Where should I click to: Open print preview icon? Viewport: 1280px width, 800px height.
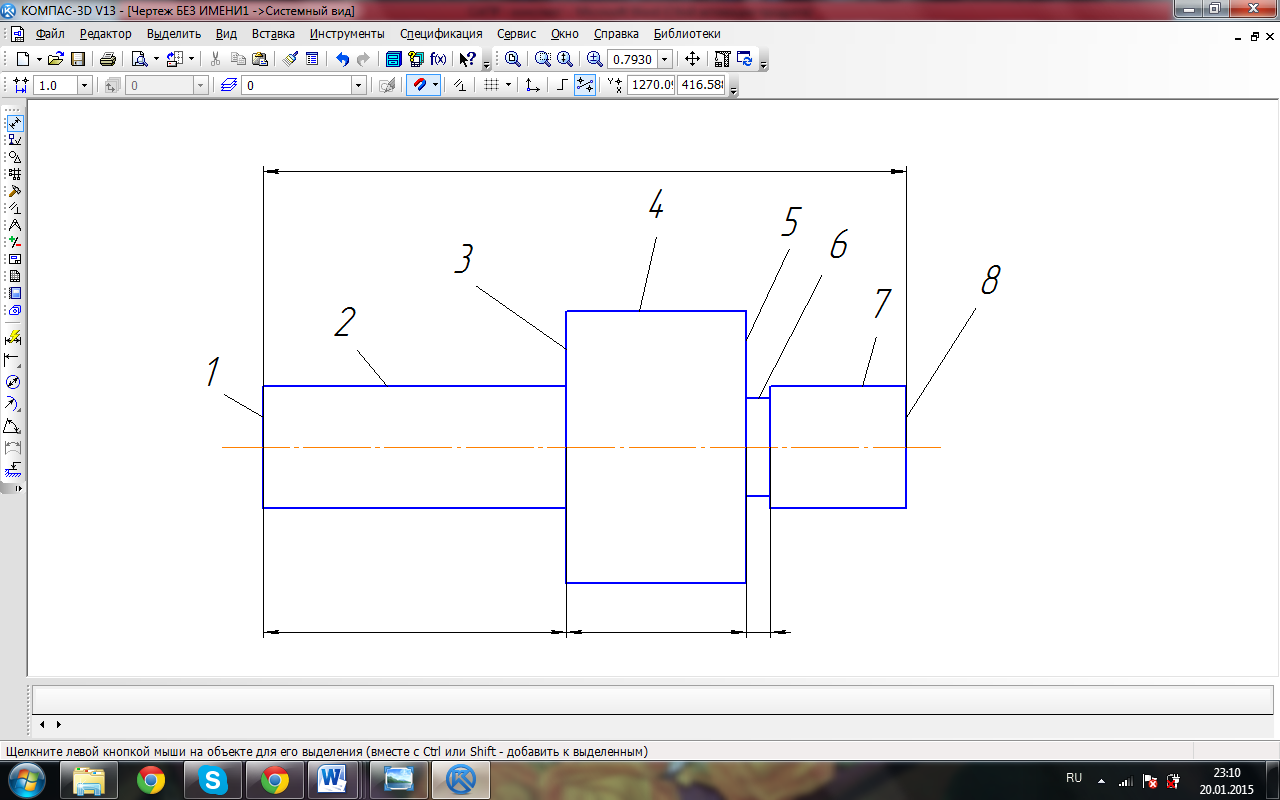coord(140,59)
